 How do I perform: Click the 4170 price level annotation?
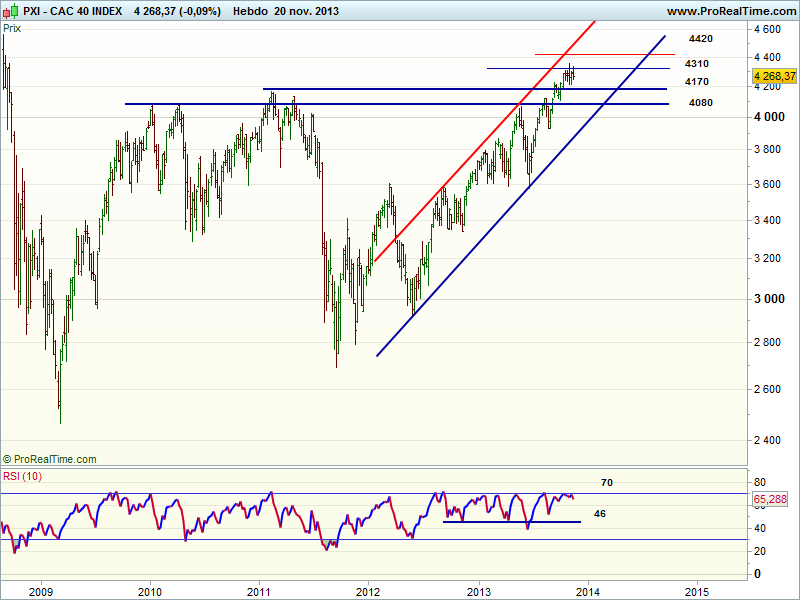pos(697,81)
